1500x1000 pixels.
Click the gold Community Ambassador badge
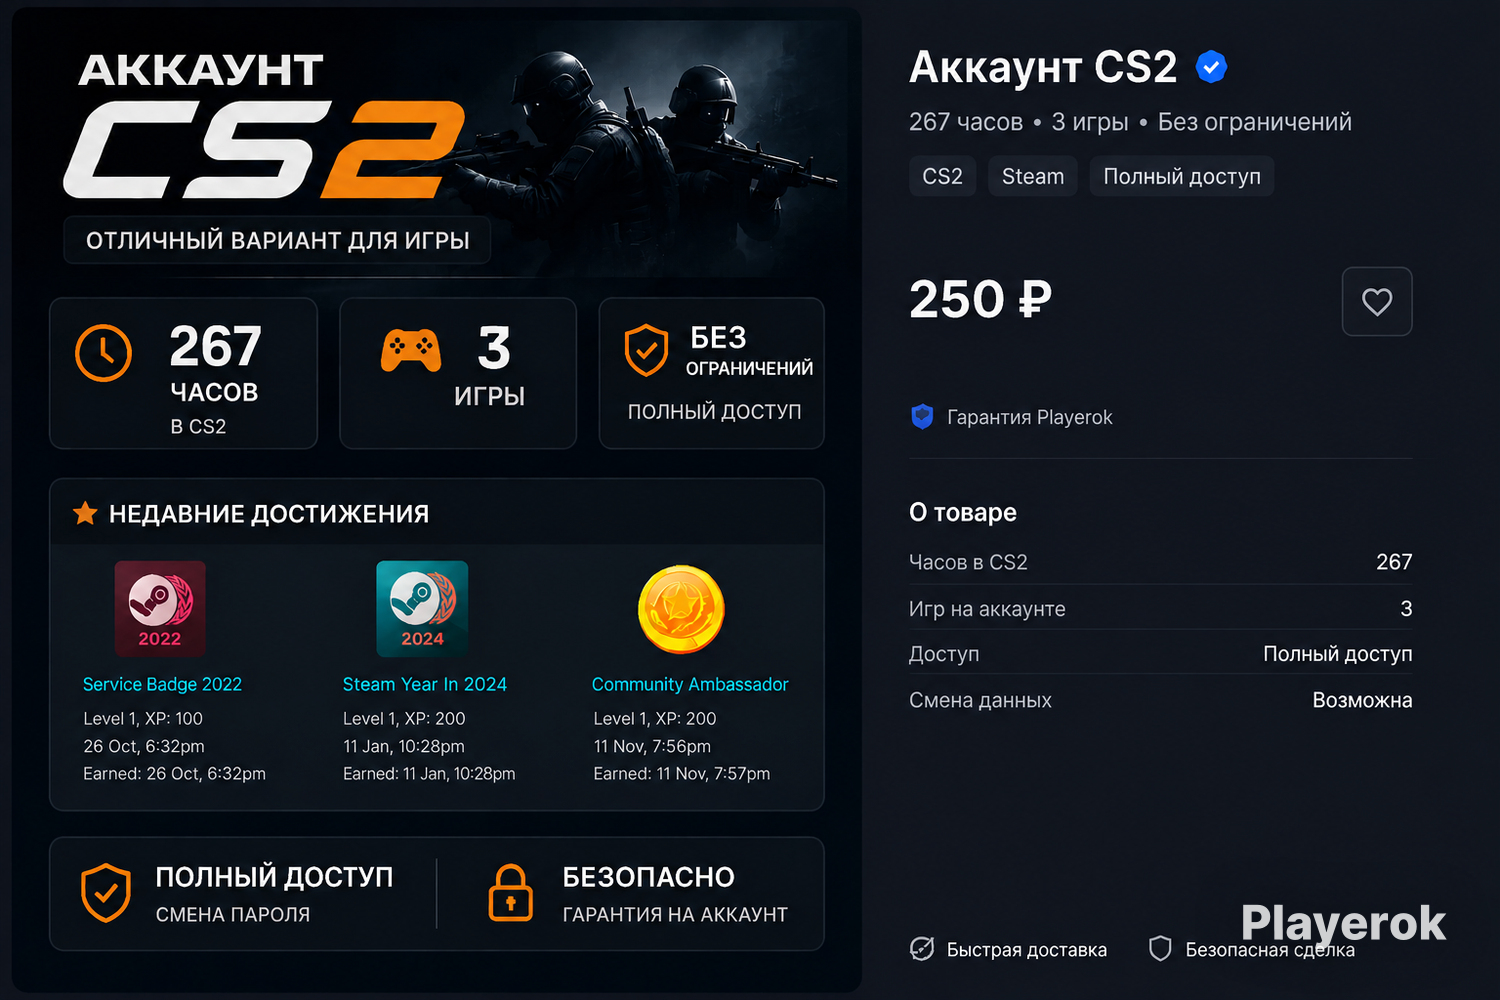[681, 609]
